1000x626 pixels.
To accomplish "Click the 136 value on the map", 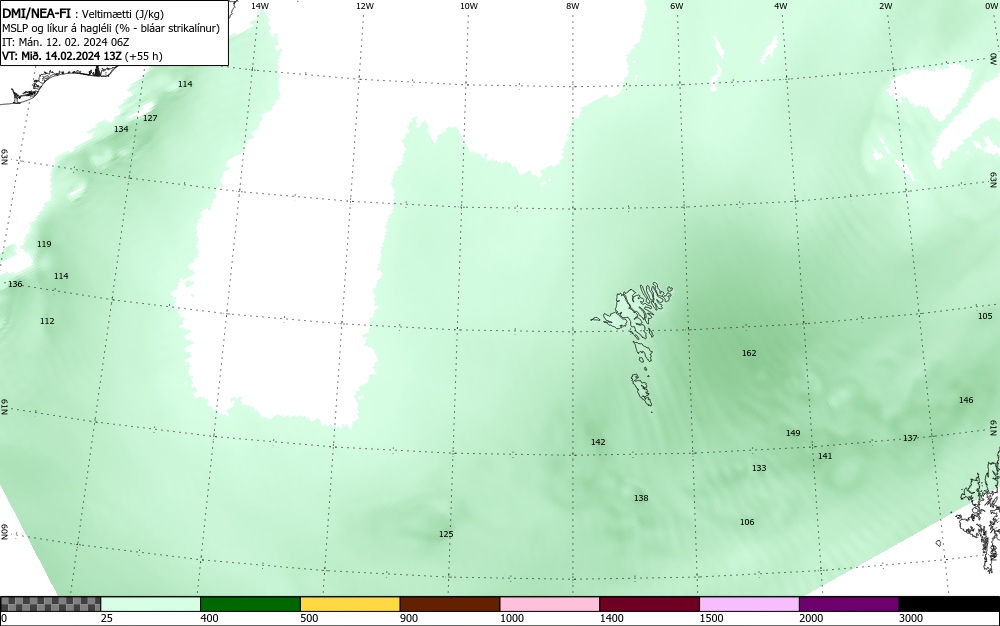I will pyautogui.click(x=15, y=284).
